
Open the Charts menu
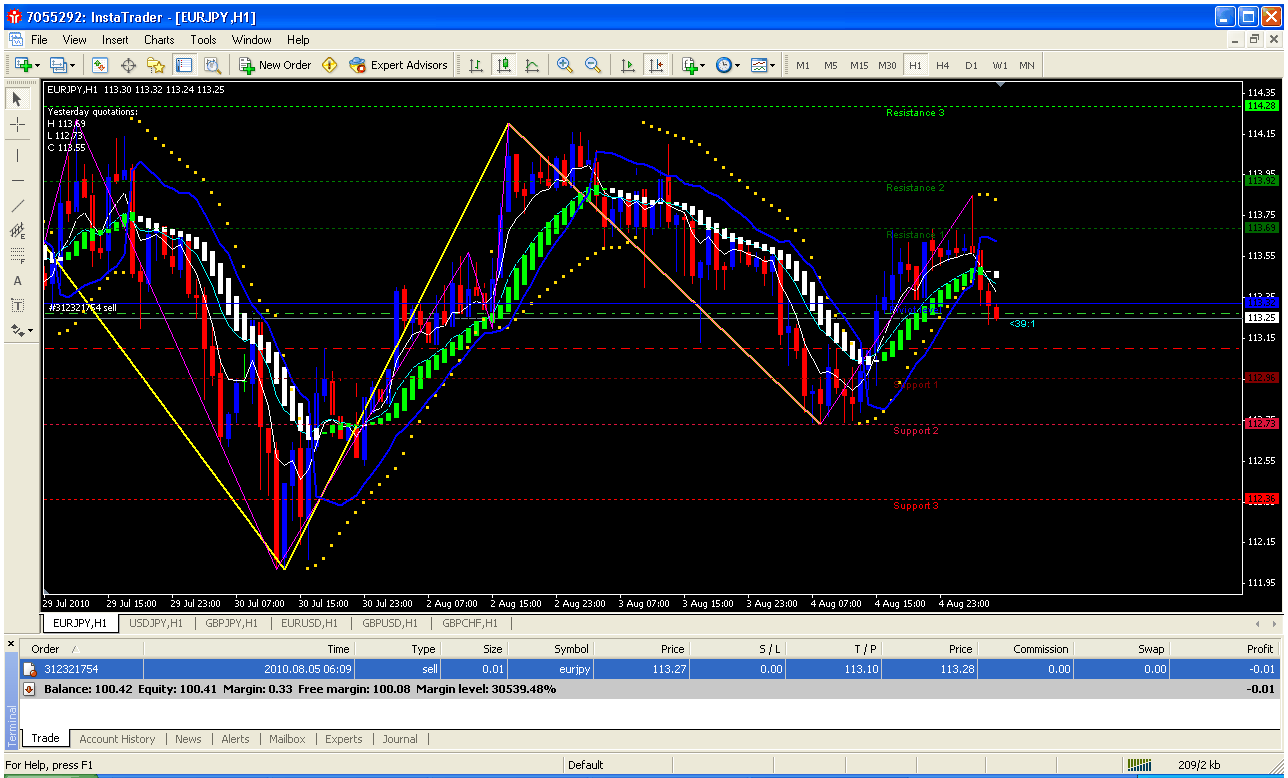tap(159, 40)
